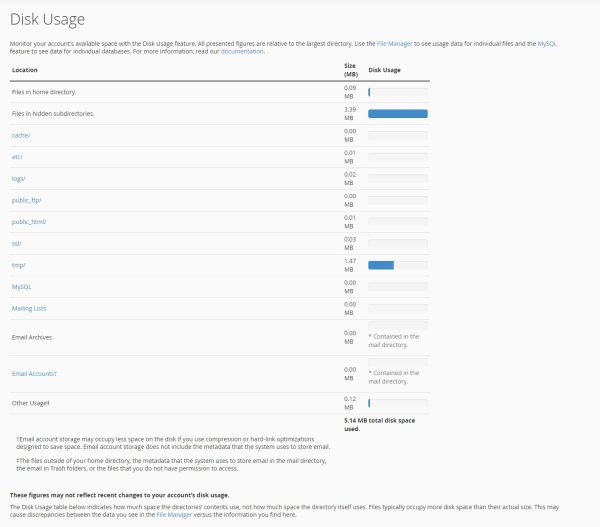This screenshot has width=600, height=527.
Task: Click 'Contained in the mail directory' note for Email Archives
Action: [393, 341]
